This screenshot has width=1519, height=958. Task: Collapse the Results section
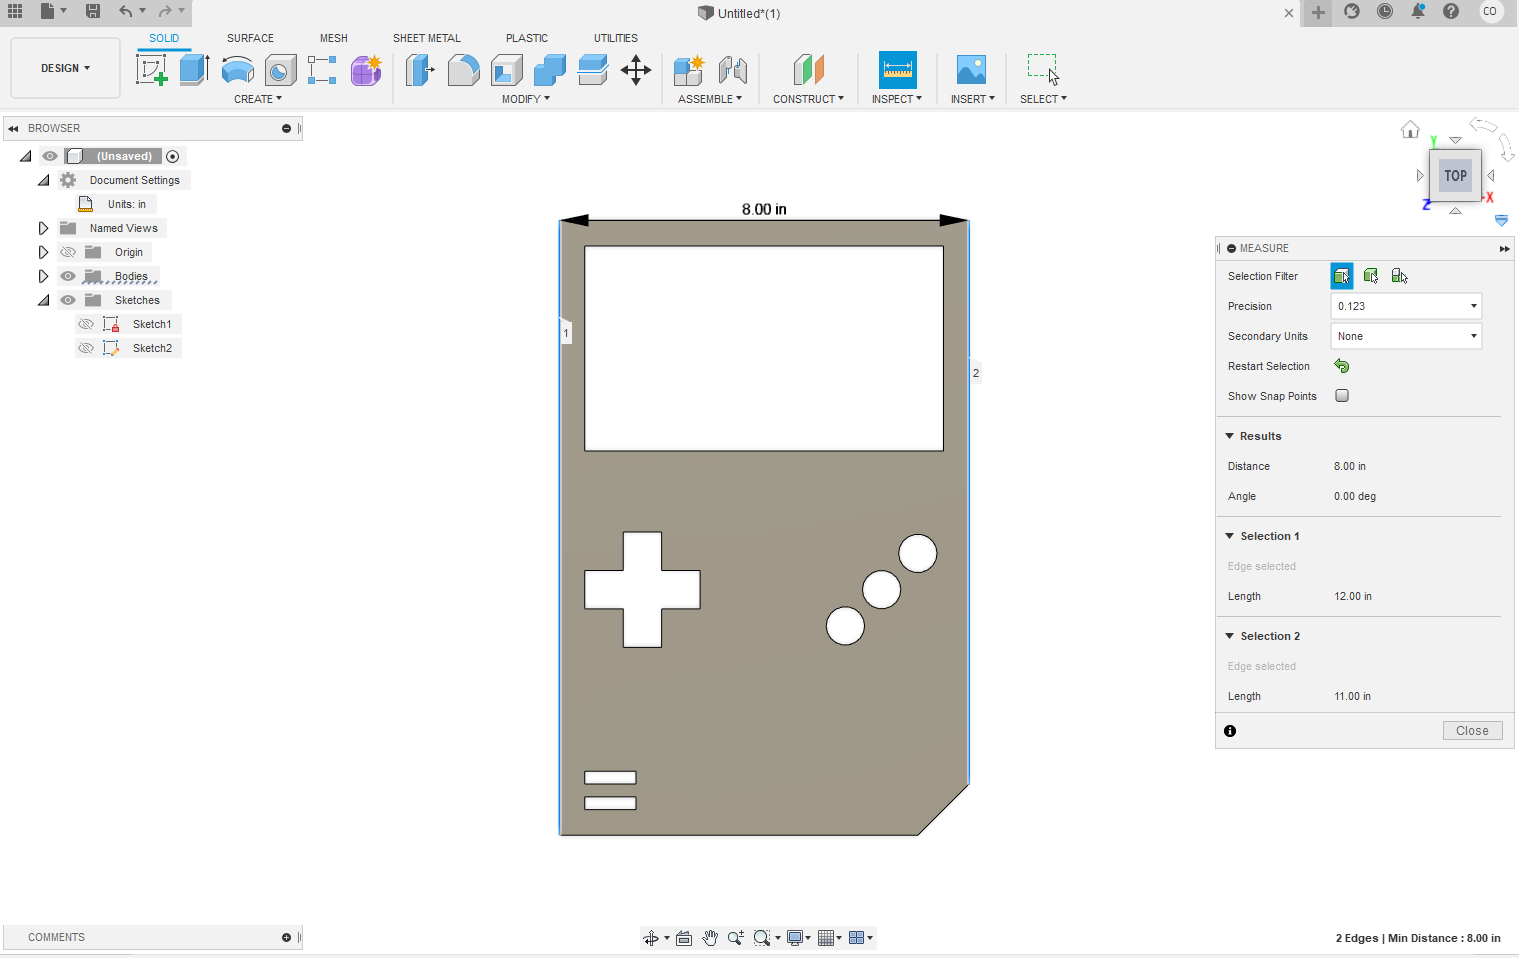click(x=1230, y=436)
